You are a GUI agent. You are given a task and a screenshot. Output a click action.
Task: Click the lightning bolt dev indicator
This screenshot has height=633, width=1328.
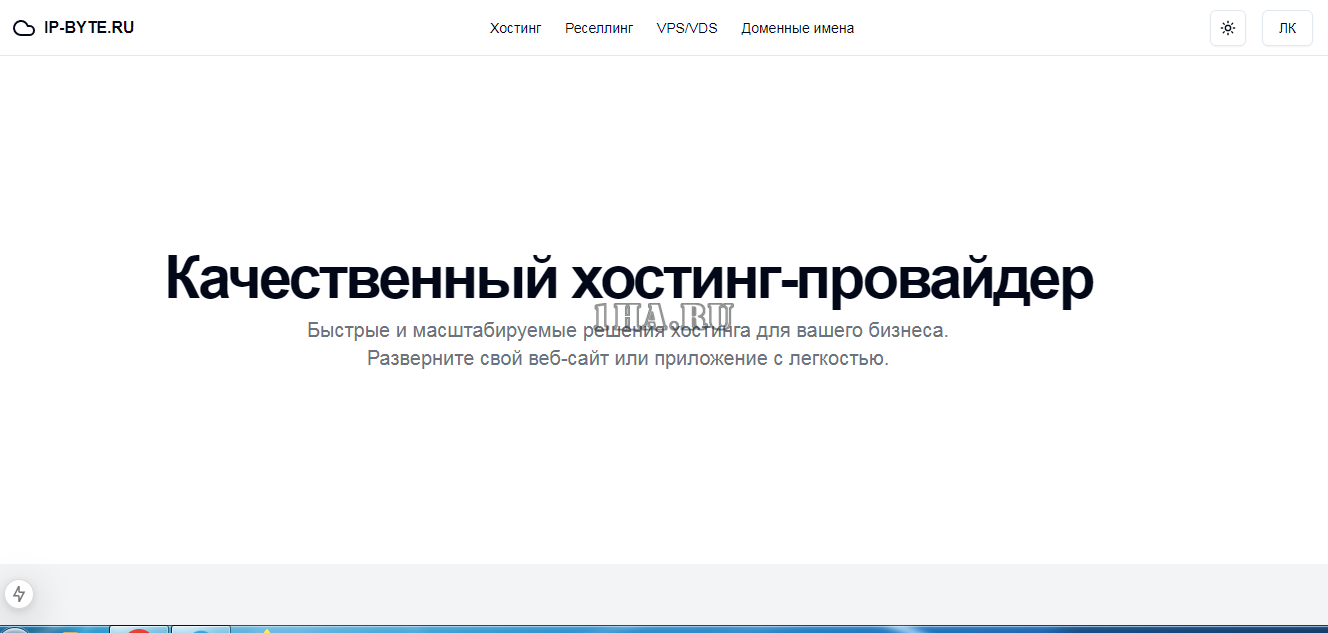coord(19,594)
